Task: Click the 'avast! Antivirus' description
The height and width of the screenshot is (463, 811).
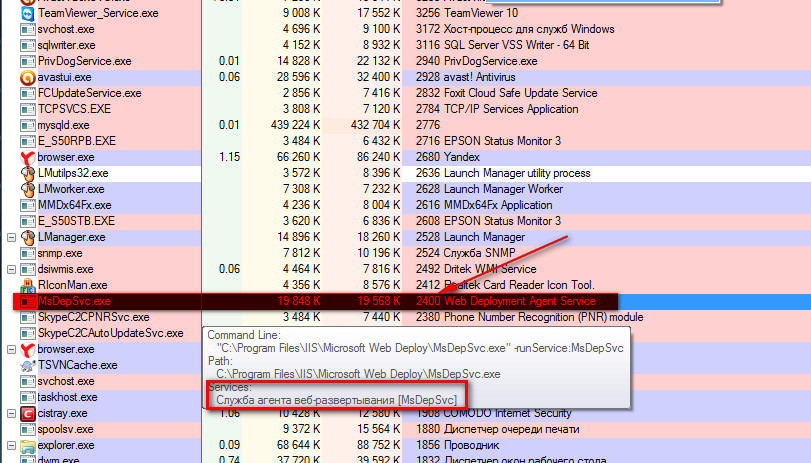Action: coord(480,78)
